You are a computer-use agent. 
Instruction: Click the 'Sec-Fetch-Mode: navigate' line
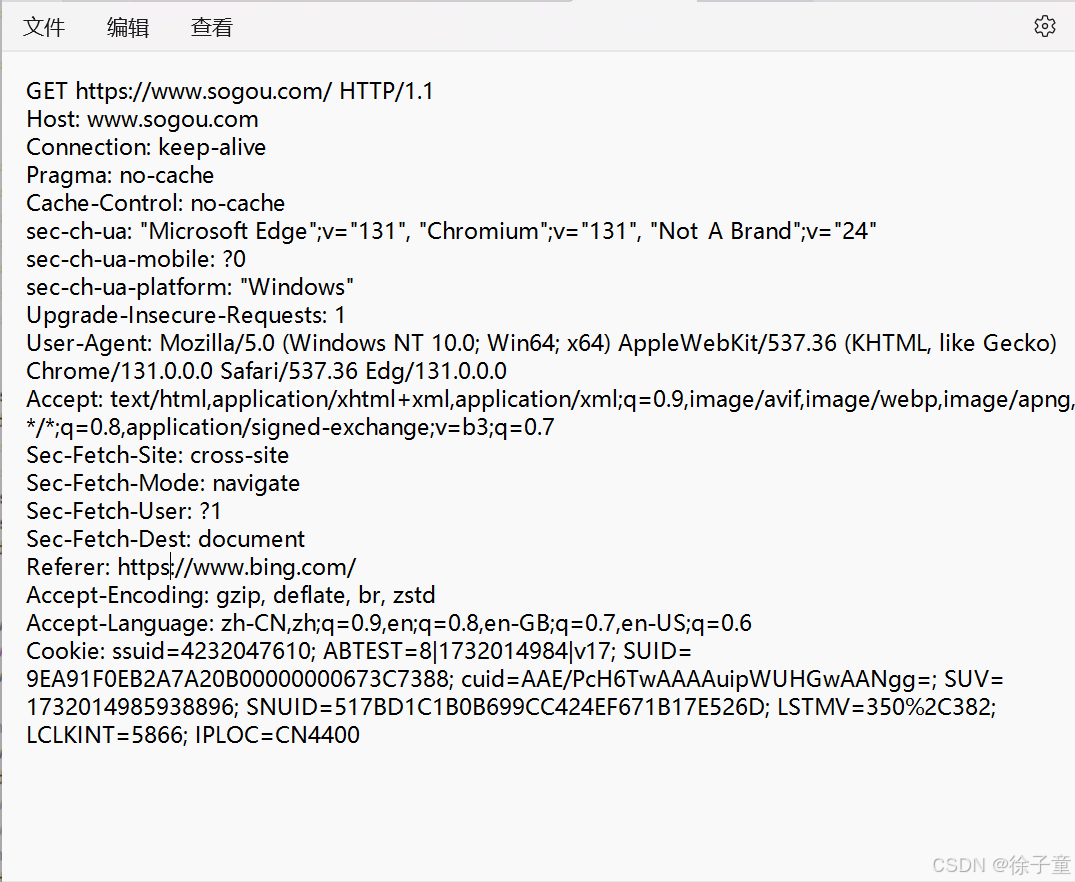(x=163, y=484)
